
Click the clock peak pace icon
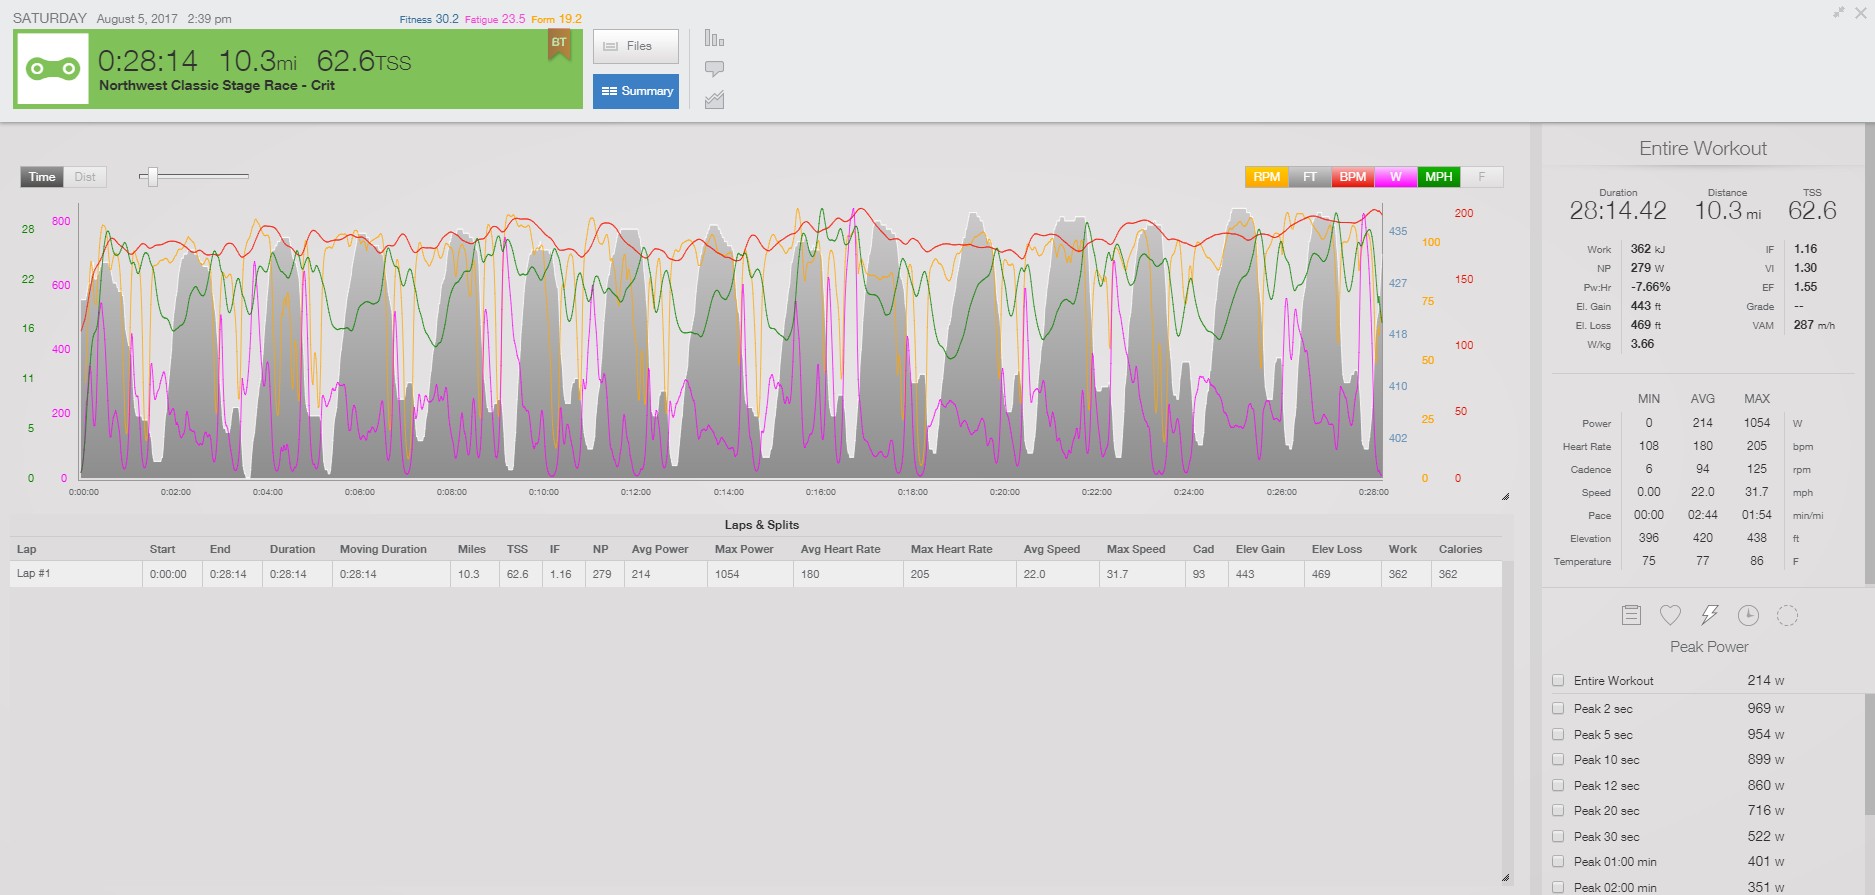click(x=1748, y=615)
